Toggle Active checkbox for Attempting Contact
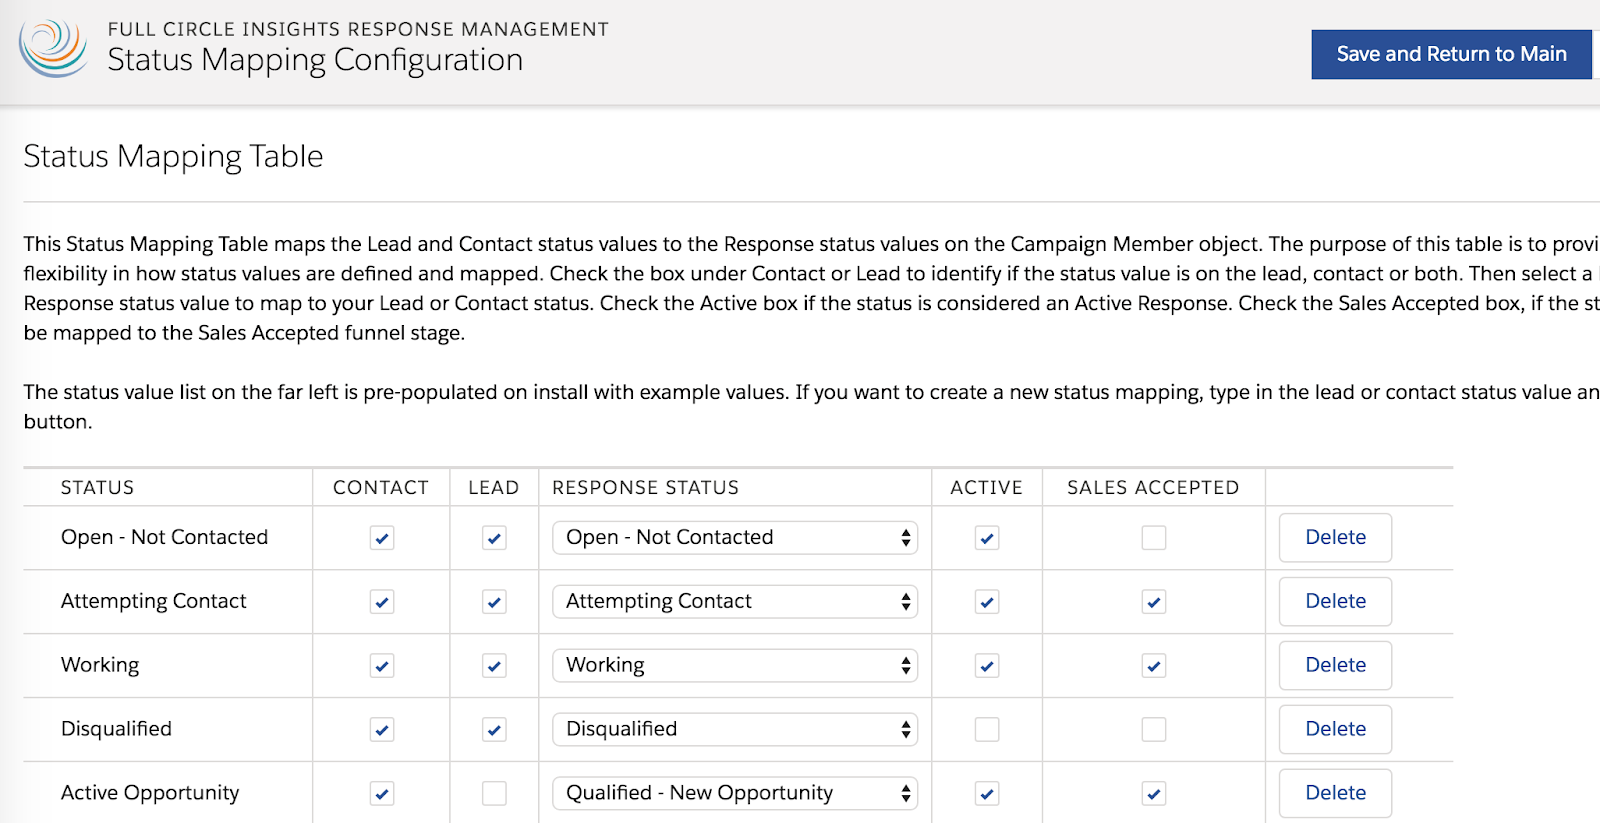 [987, 602]
